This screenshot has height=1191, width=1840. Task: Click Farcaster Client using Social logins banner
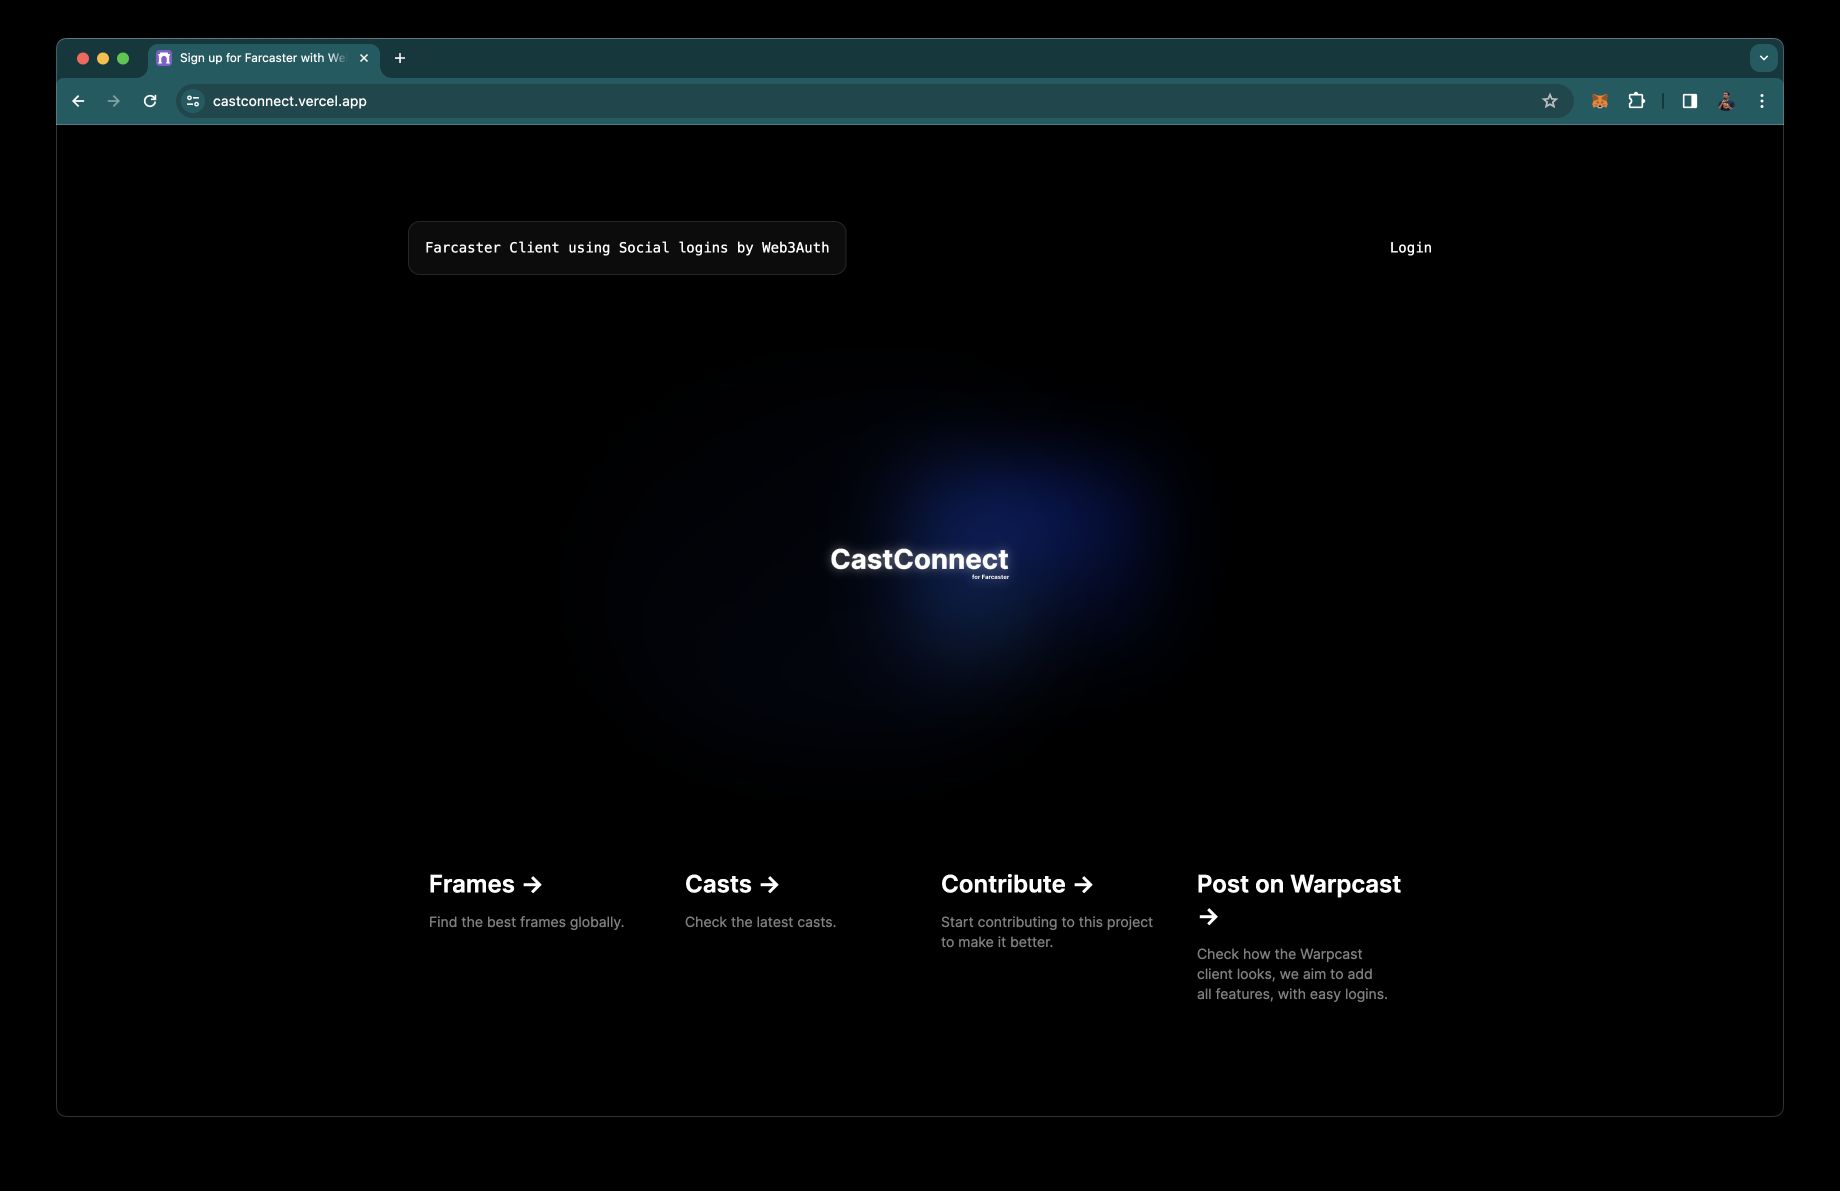[627, 248]
